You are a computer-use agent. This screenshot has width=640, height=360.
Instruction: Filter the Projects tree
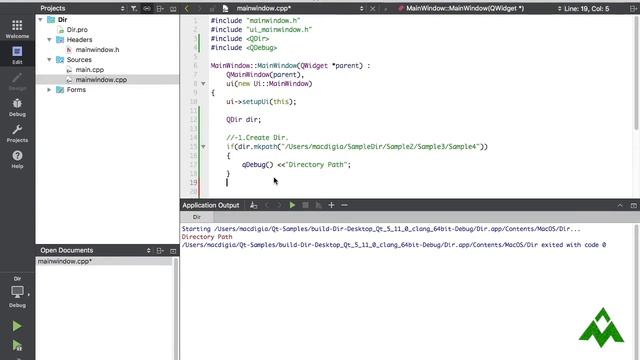[x=134, y=8]
